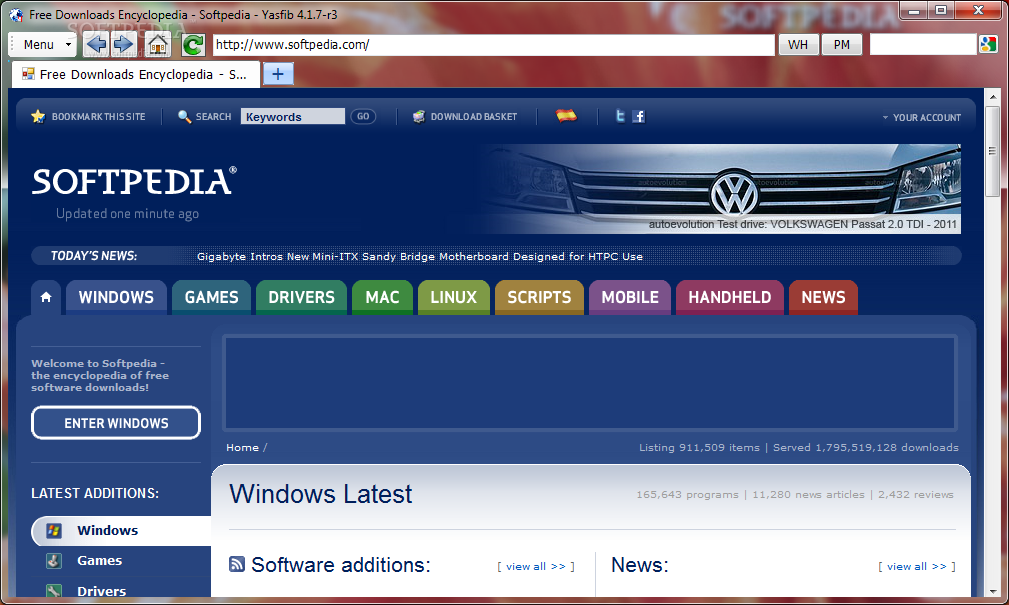Click the vertical scrollbar thumb
The image size is (1009, 605).
coord(992,151)
